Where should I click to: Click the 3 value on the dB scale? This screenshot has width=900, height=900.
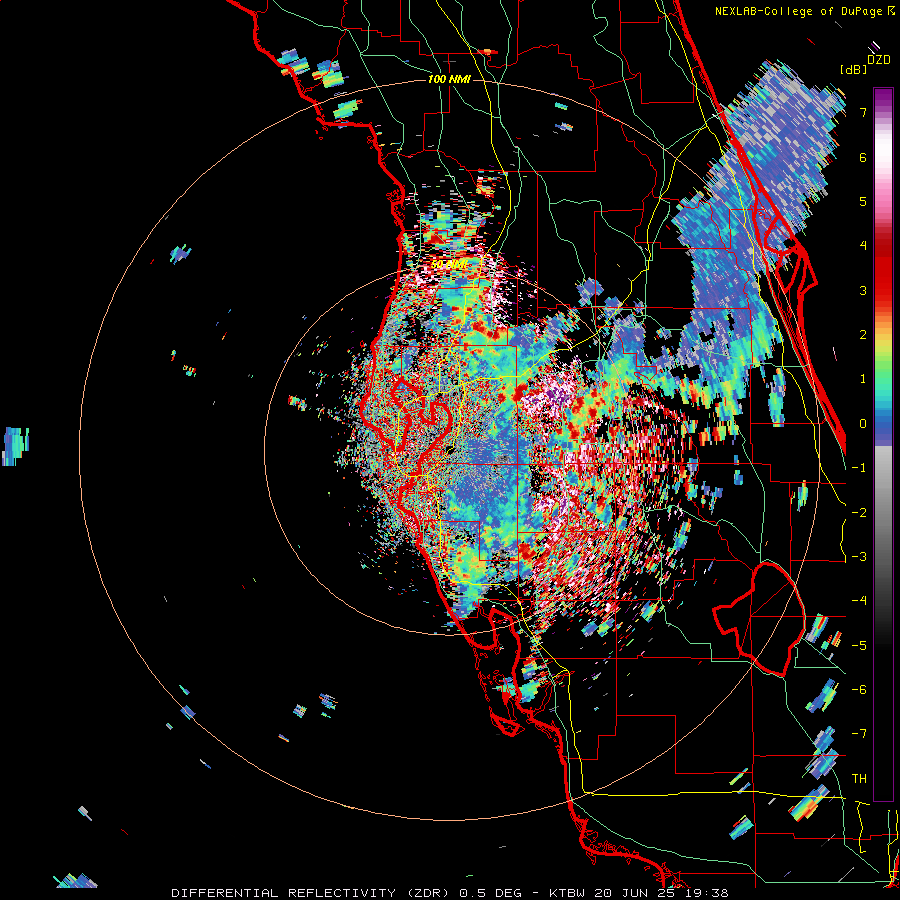point(863,290)
